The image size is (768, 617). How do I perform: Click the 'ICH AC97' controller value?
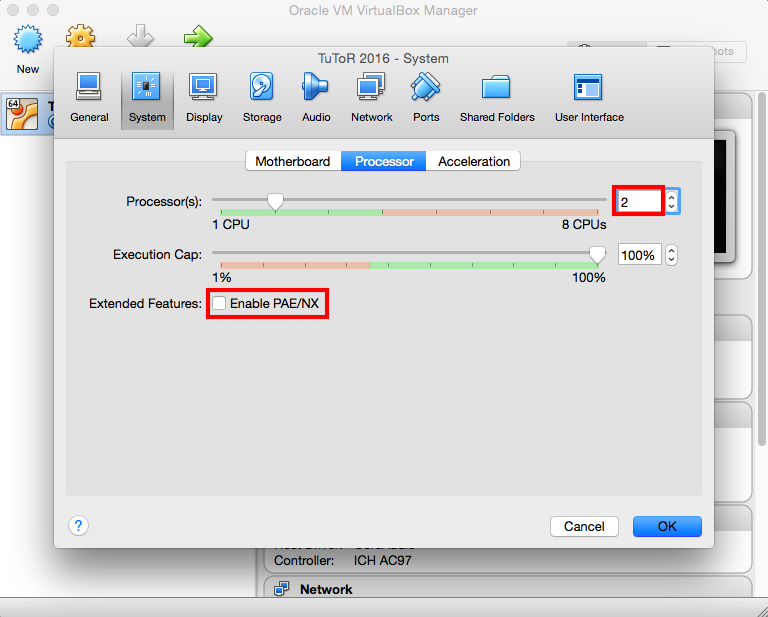click(383, 560)
